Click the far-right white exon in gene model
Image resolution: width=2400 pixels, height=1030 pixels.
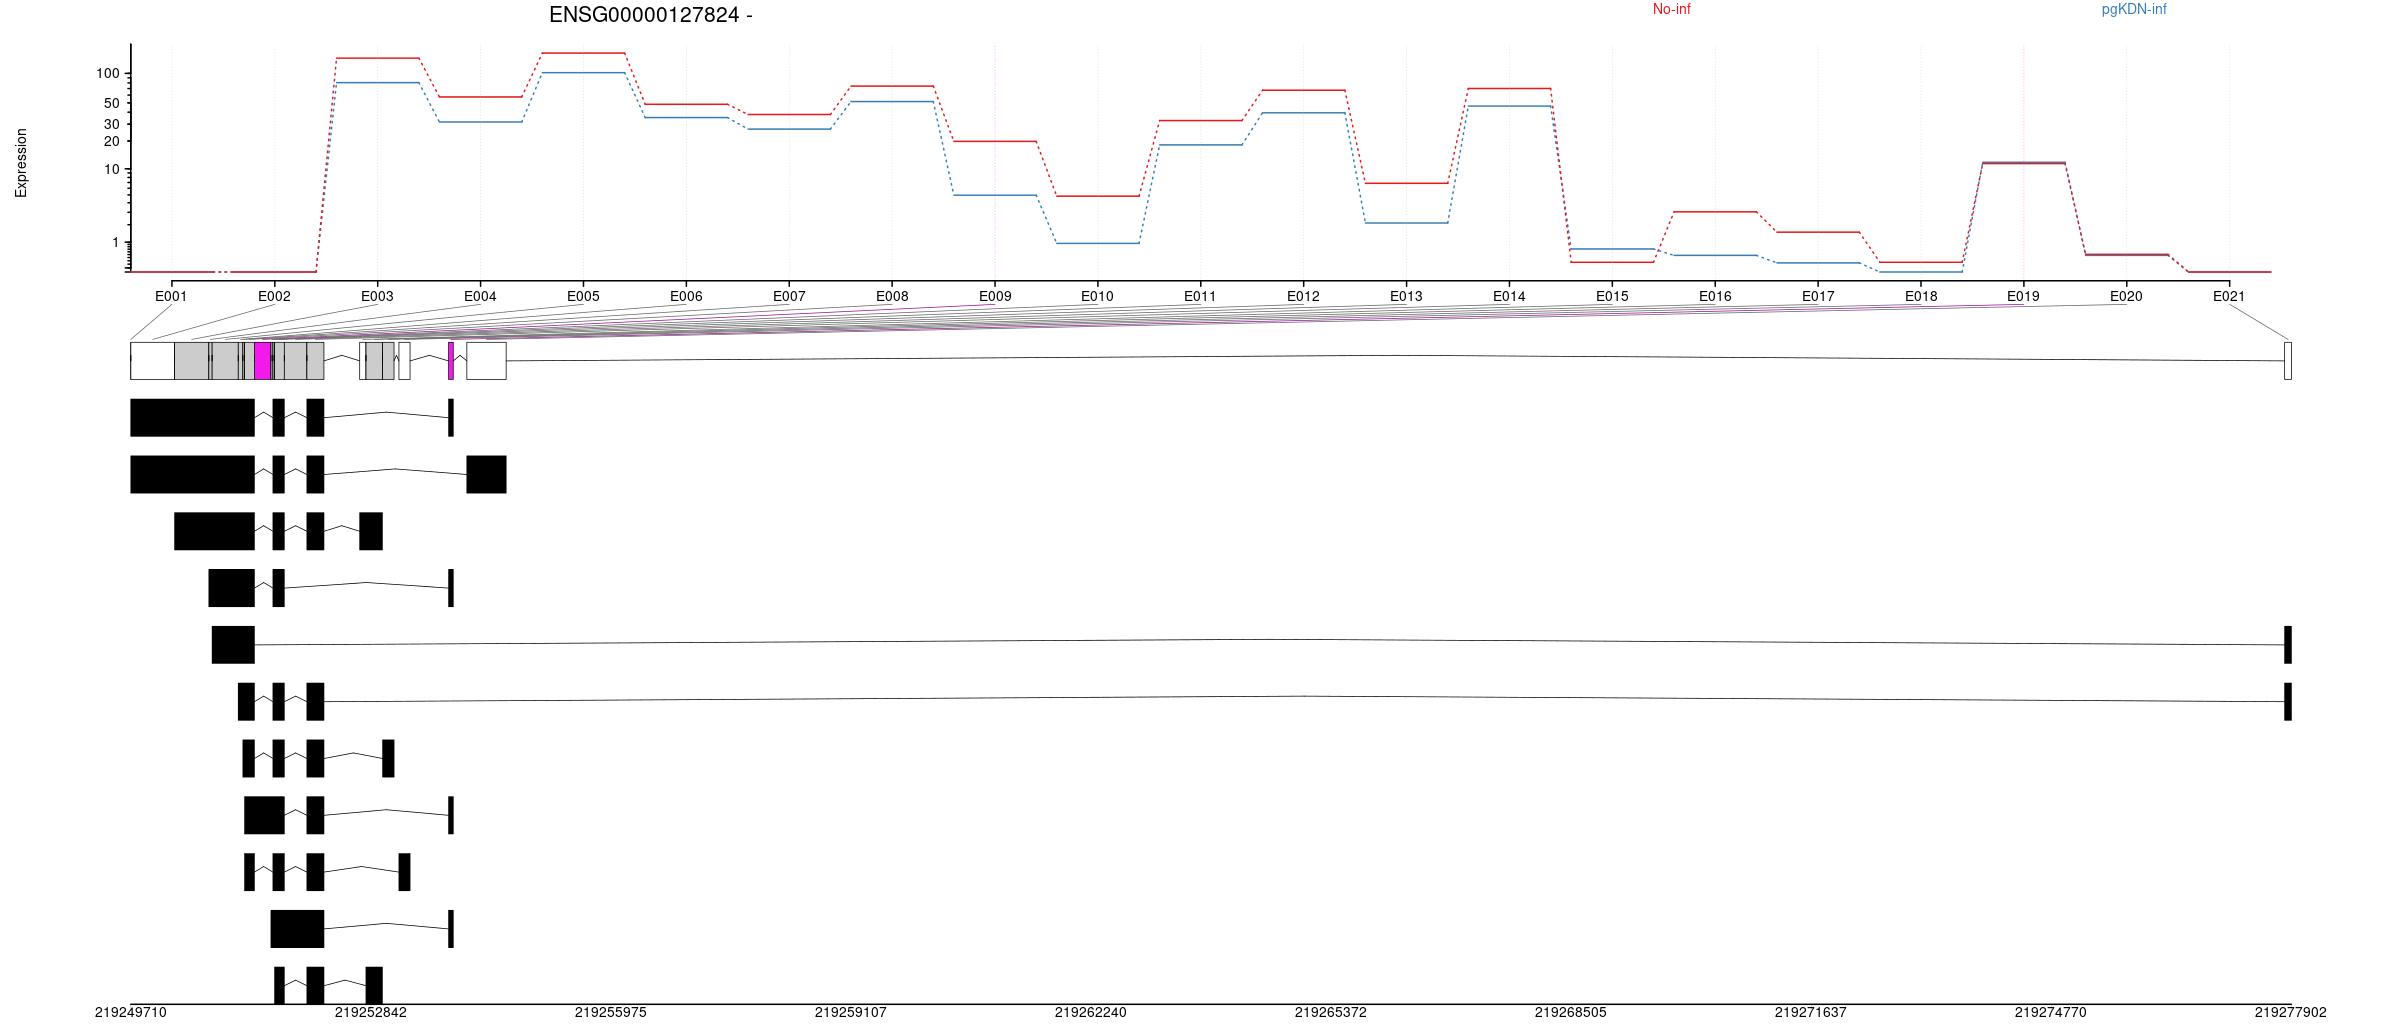click(x=2288, y=361)
